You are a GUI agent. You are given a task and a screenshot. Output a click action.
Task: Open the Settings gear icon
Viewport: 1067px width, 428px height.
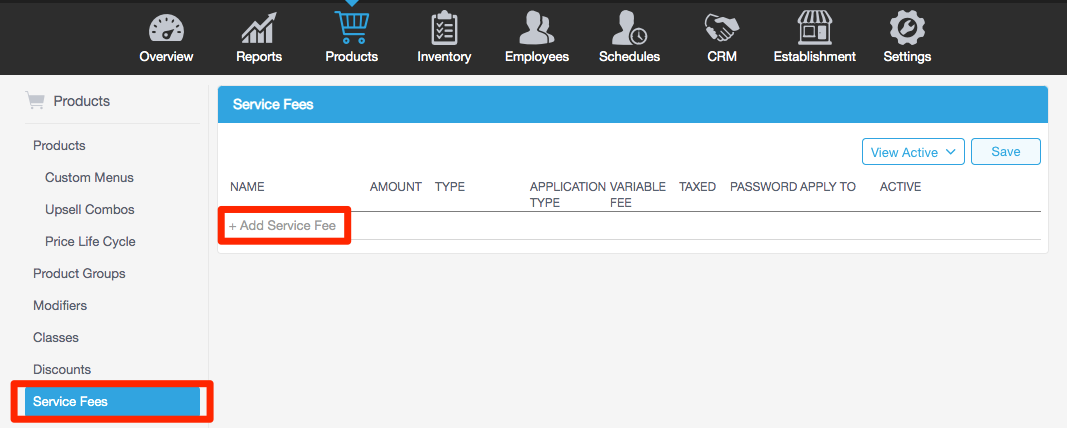coord(907,28)
